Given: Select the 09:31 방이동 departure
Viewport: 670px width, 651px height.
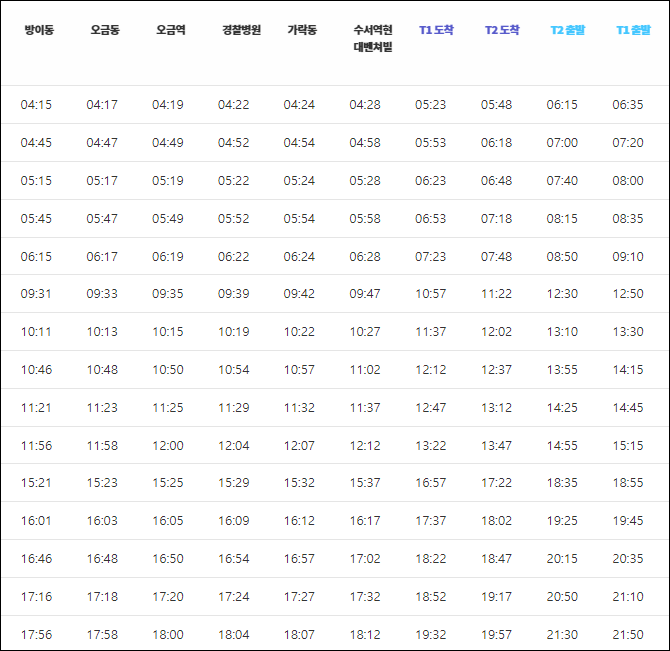Looking at the screenshot, I should 36,294.
